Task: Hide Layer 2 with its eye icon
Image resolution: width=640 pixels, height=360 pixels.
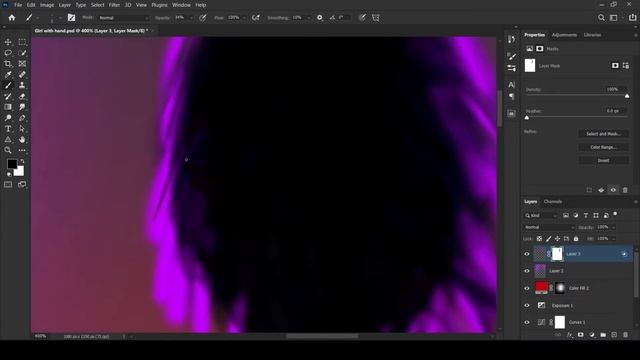Action: [x=527, y=271]
